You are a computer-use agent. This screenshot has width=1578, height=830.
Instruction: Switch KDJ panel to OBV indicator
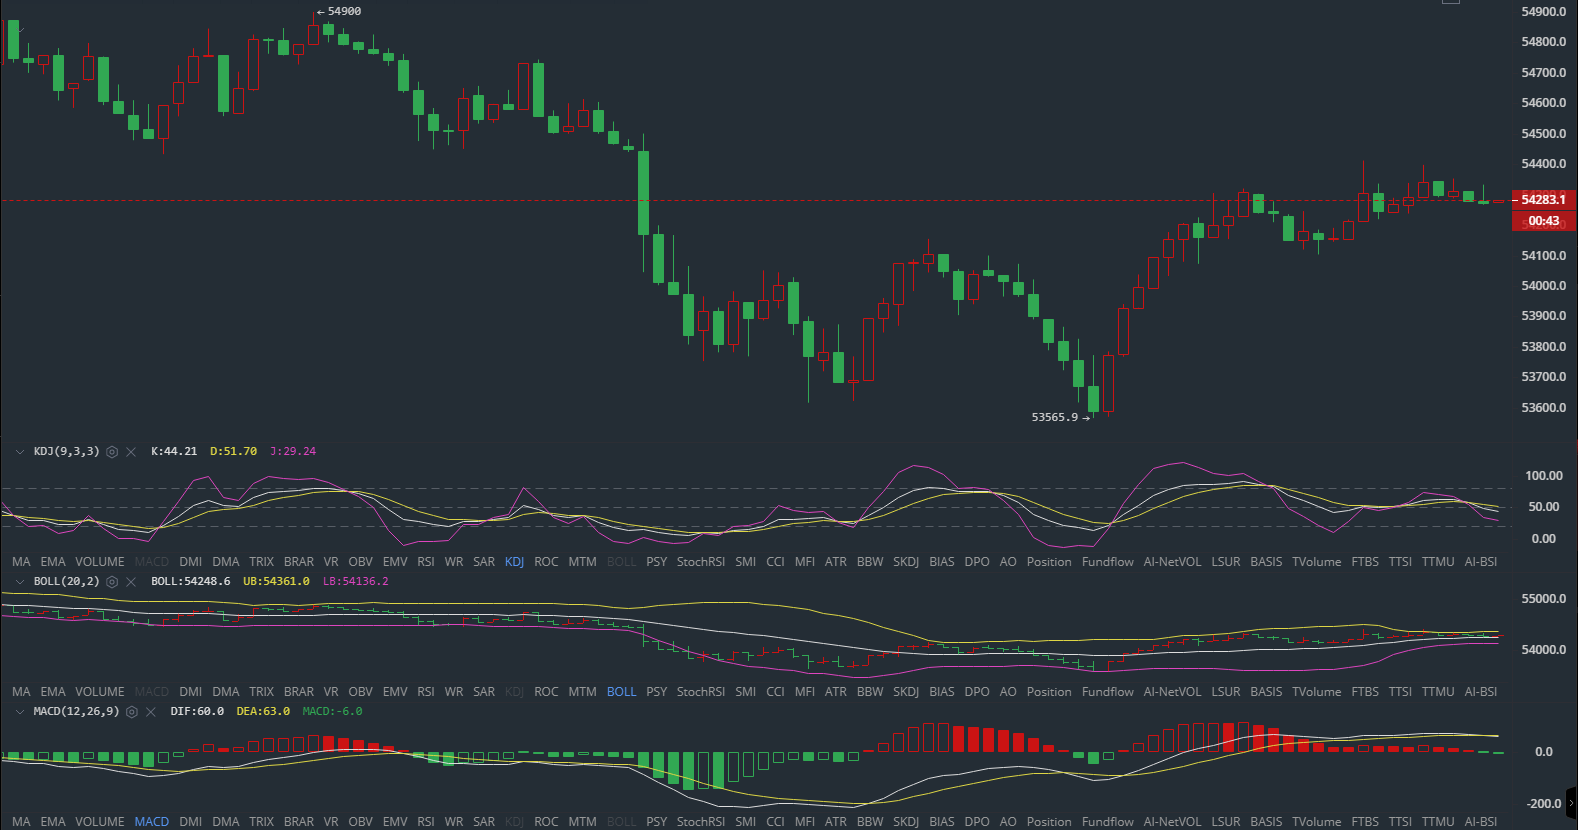tap(360, 562)
